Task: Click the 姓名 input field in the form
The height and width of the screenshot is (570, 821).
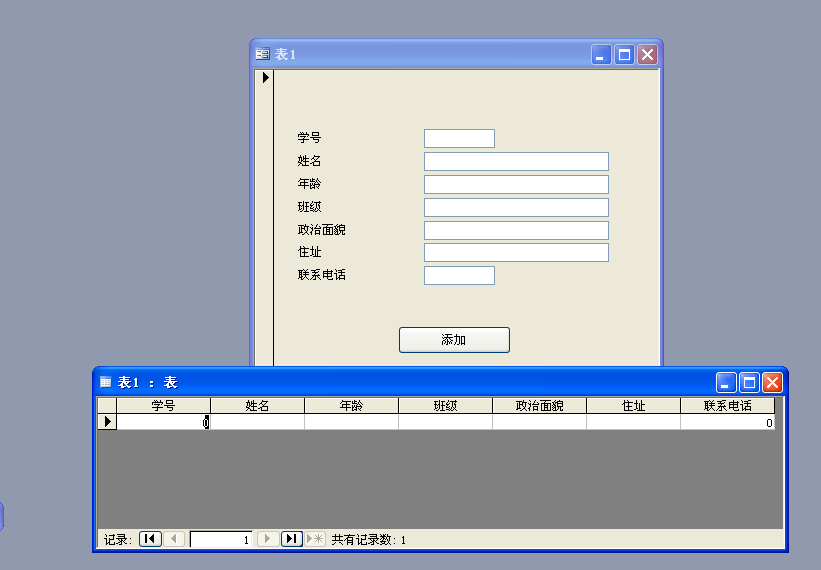Action: [x=516, y=161]
